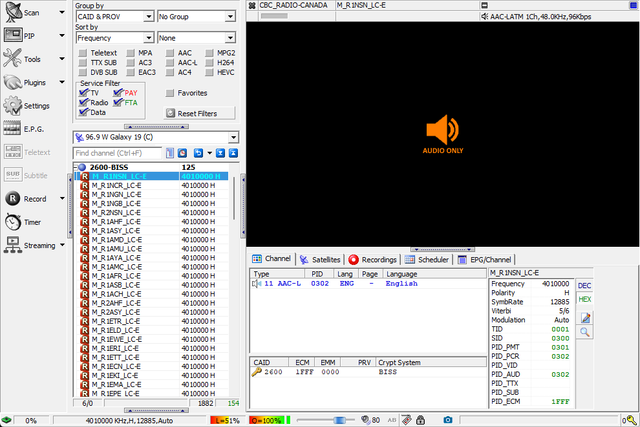Switch to the Recordings tab
640x427 pixels.
[x=372, y=259]
